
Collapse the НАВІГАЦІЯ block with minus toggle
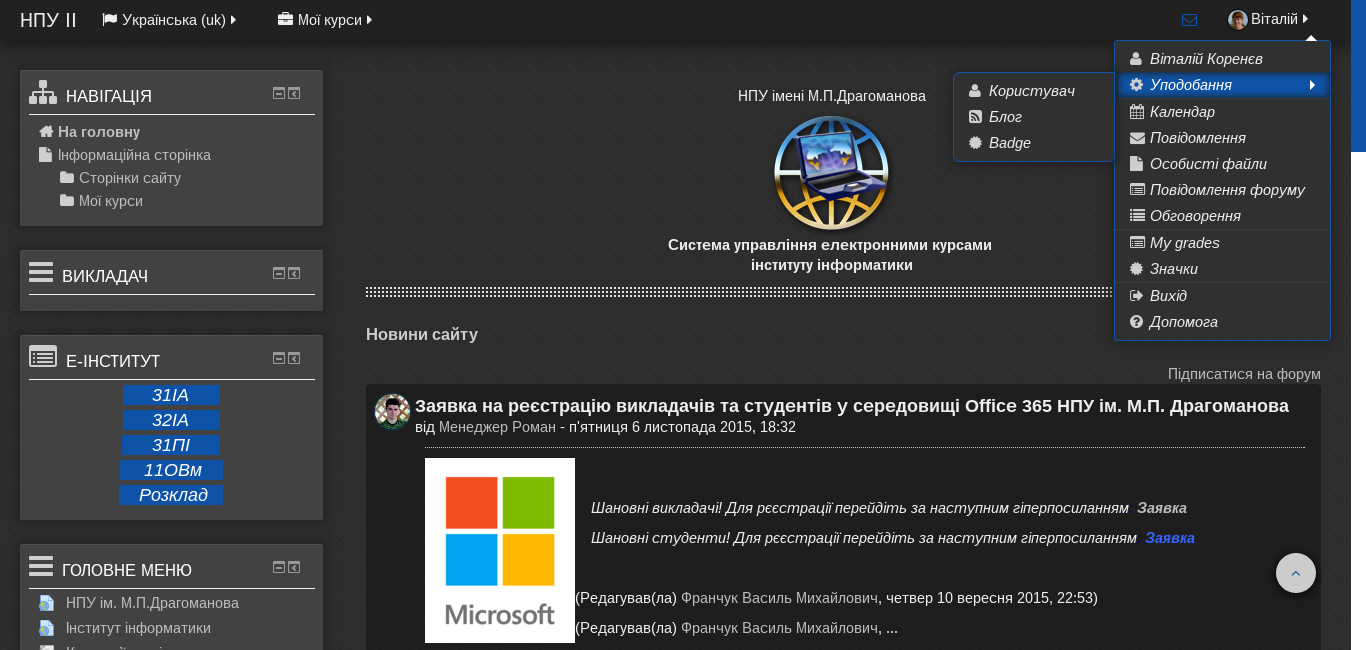tap(277, 92)
